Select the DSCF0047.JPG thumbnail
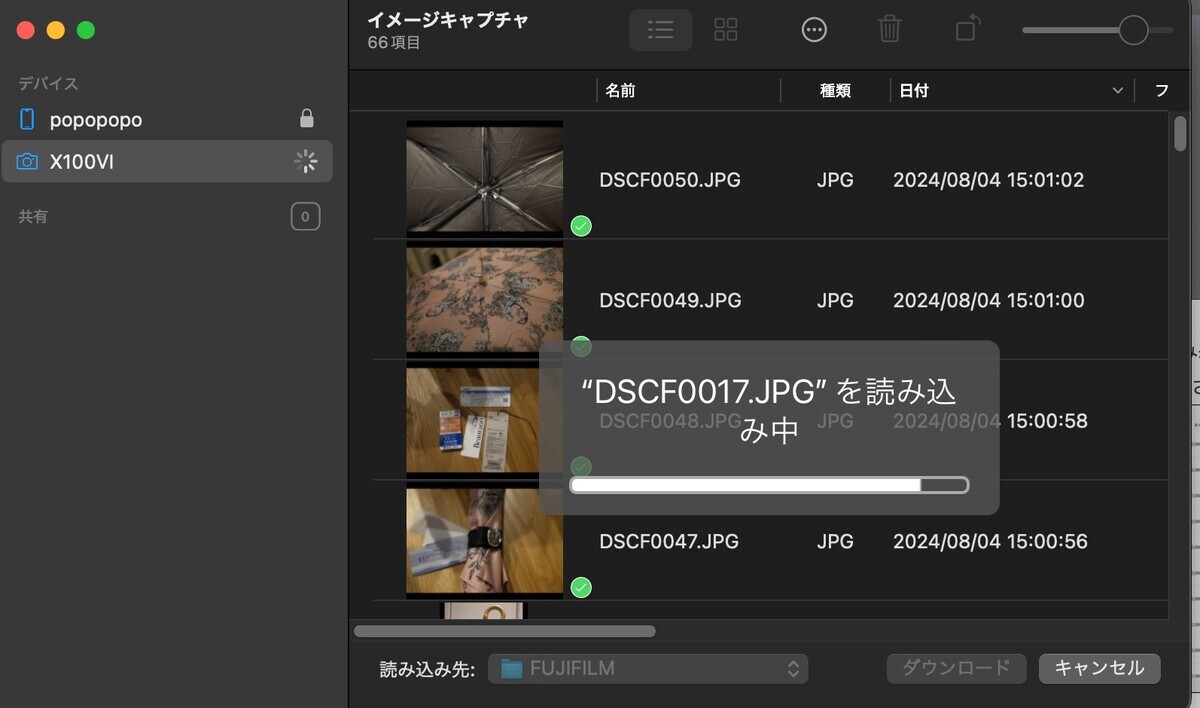The width and height of the screenshot is (1200, 708). 485,541
